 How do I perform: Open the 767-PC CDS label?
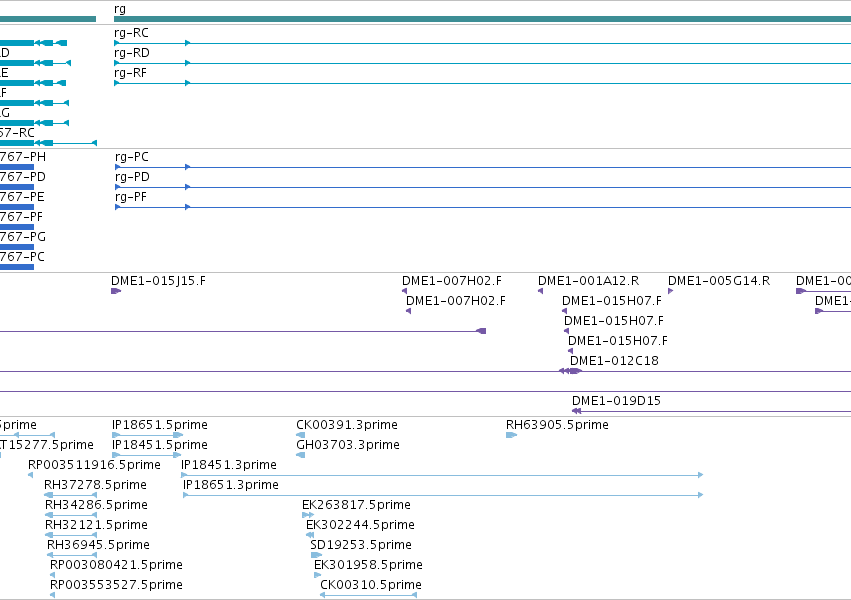22,257
